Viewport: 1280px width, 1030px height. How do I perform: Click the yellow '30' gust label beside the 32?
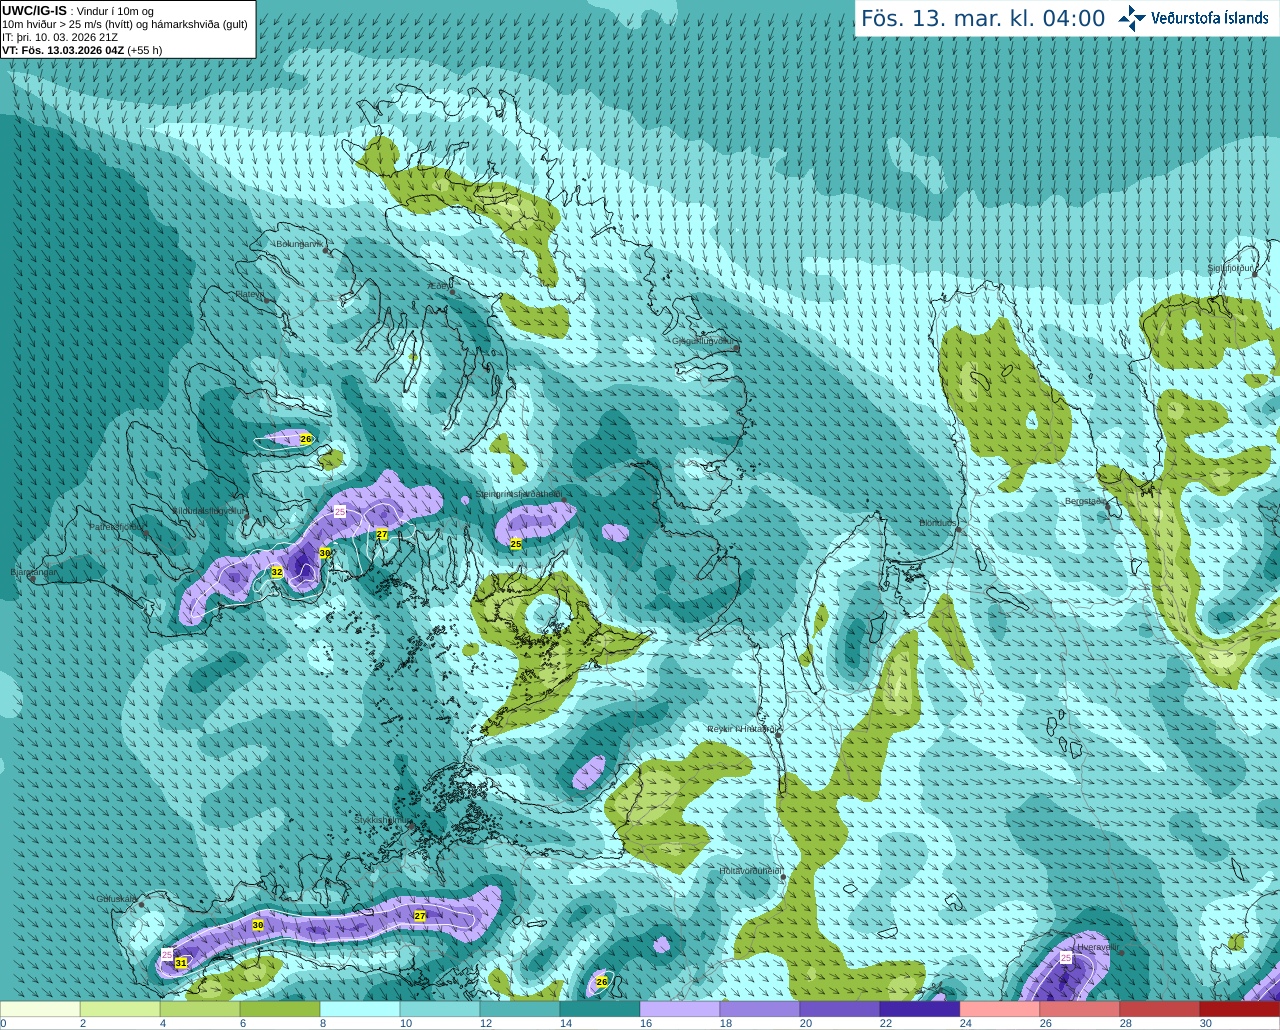pos(325,553)
